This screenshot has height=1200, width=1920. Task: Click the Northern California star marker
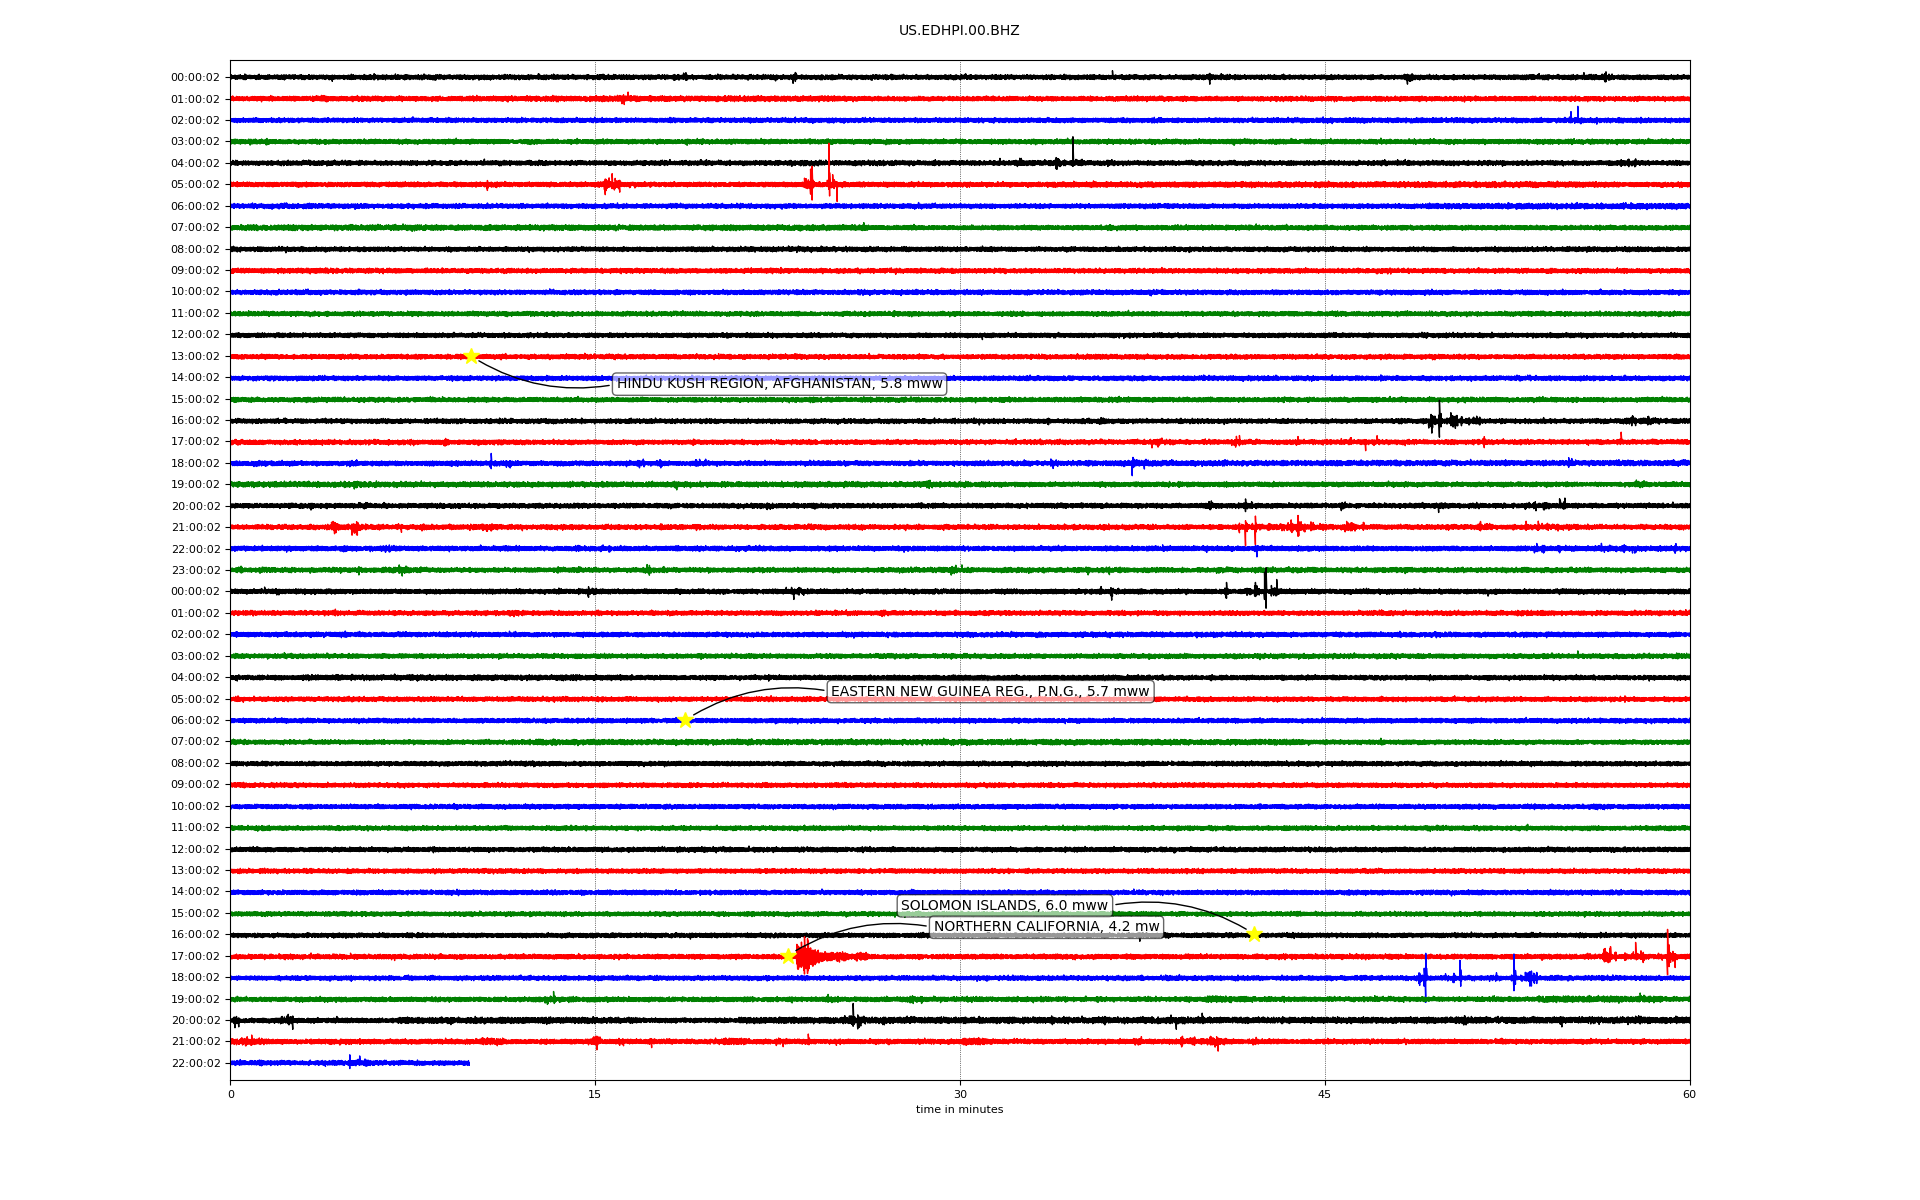click(x=788, y=956)
